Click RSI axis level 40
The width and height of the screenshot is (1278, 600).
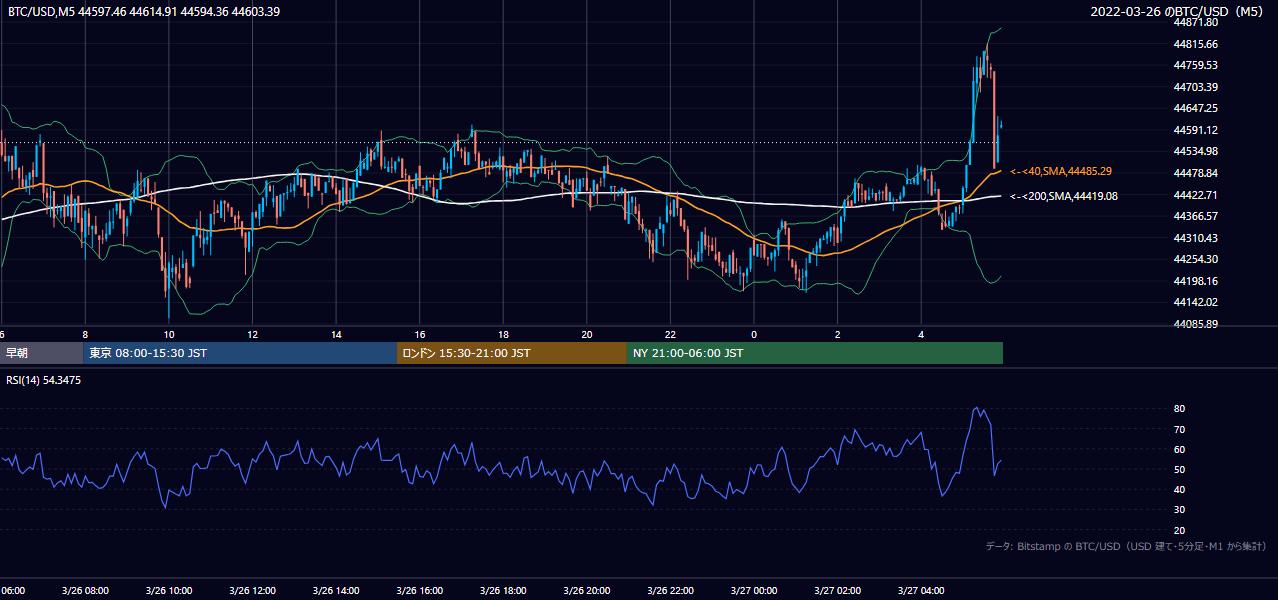1180,489
